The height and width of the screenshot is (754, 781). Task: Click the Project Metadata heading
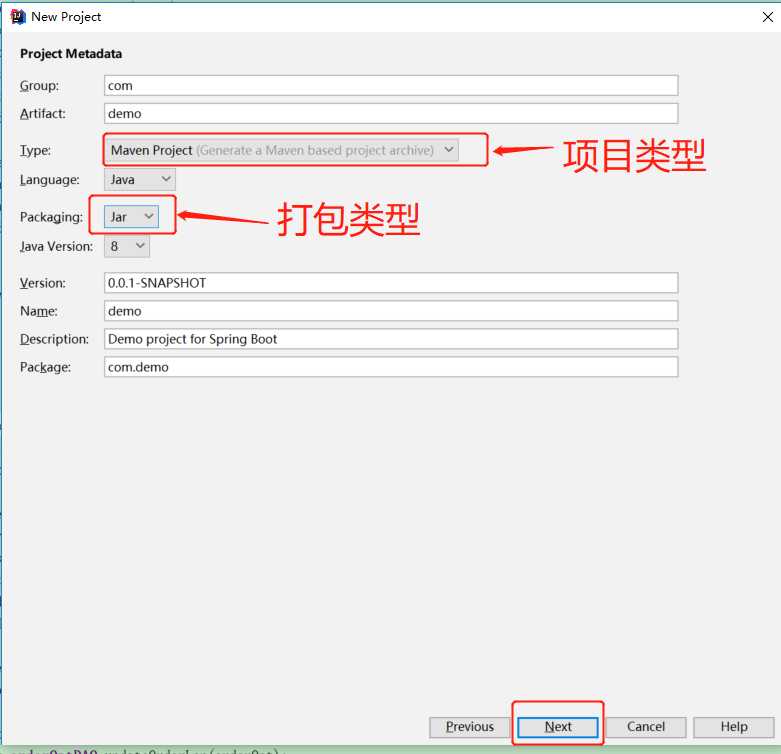point(71,54)
